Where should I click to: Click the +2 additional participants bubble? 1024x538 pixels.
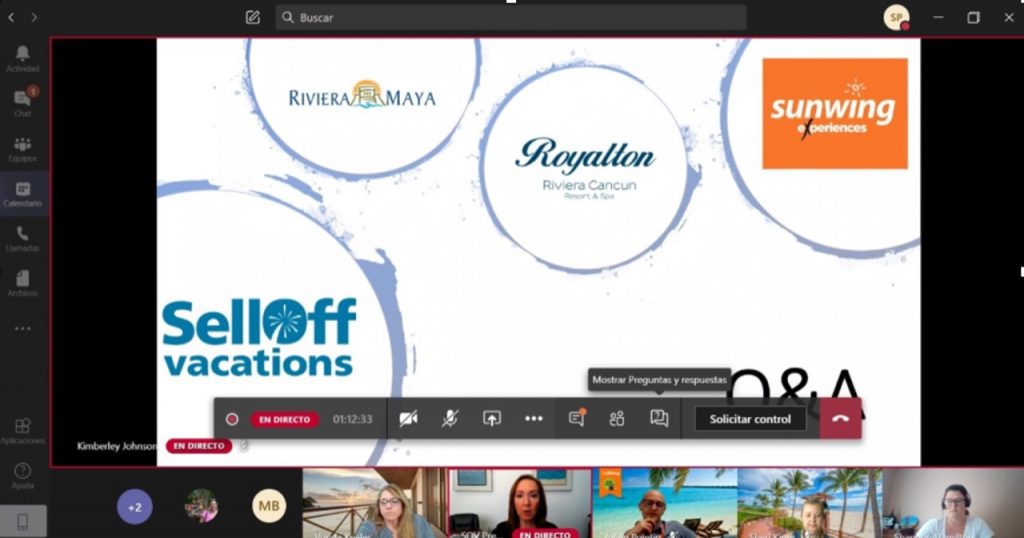pyautogui.click(x=135, y=507)
